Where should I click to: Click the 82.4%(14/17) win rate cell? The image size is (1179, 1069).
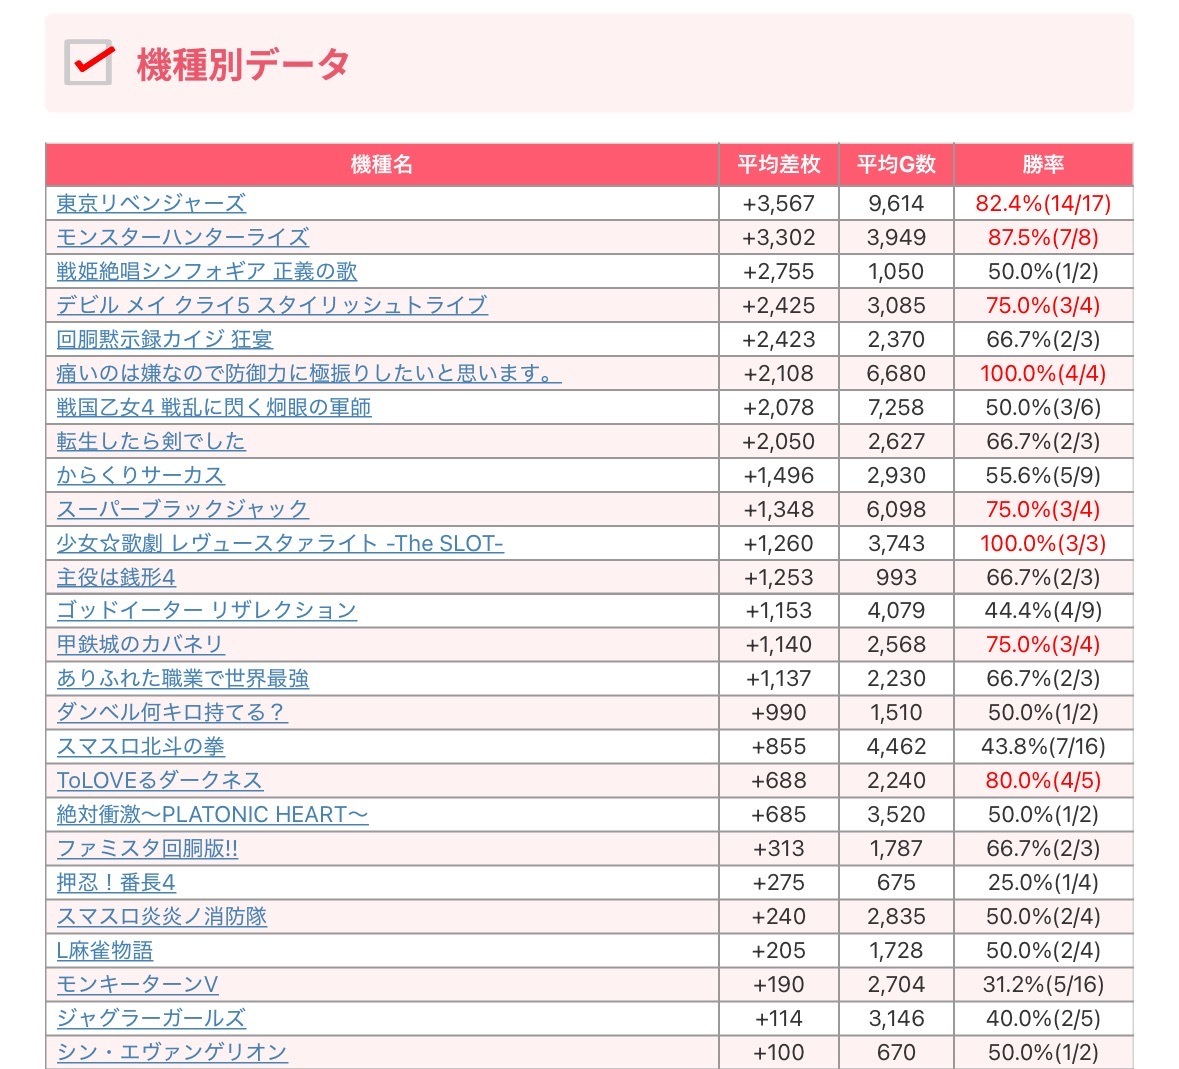point(1044,203)
